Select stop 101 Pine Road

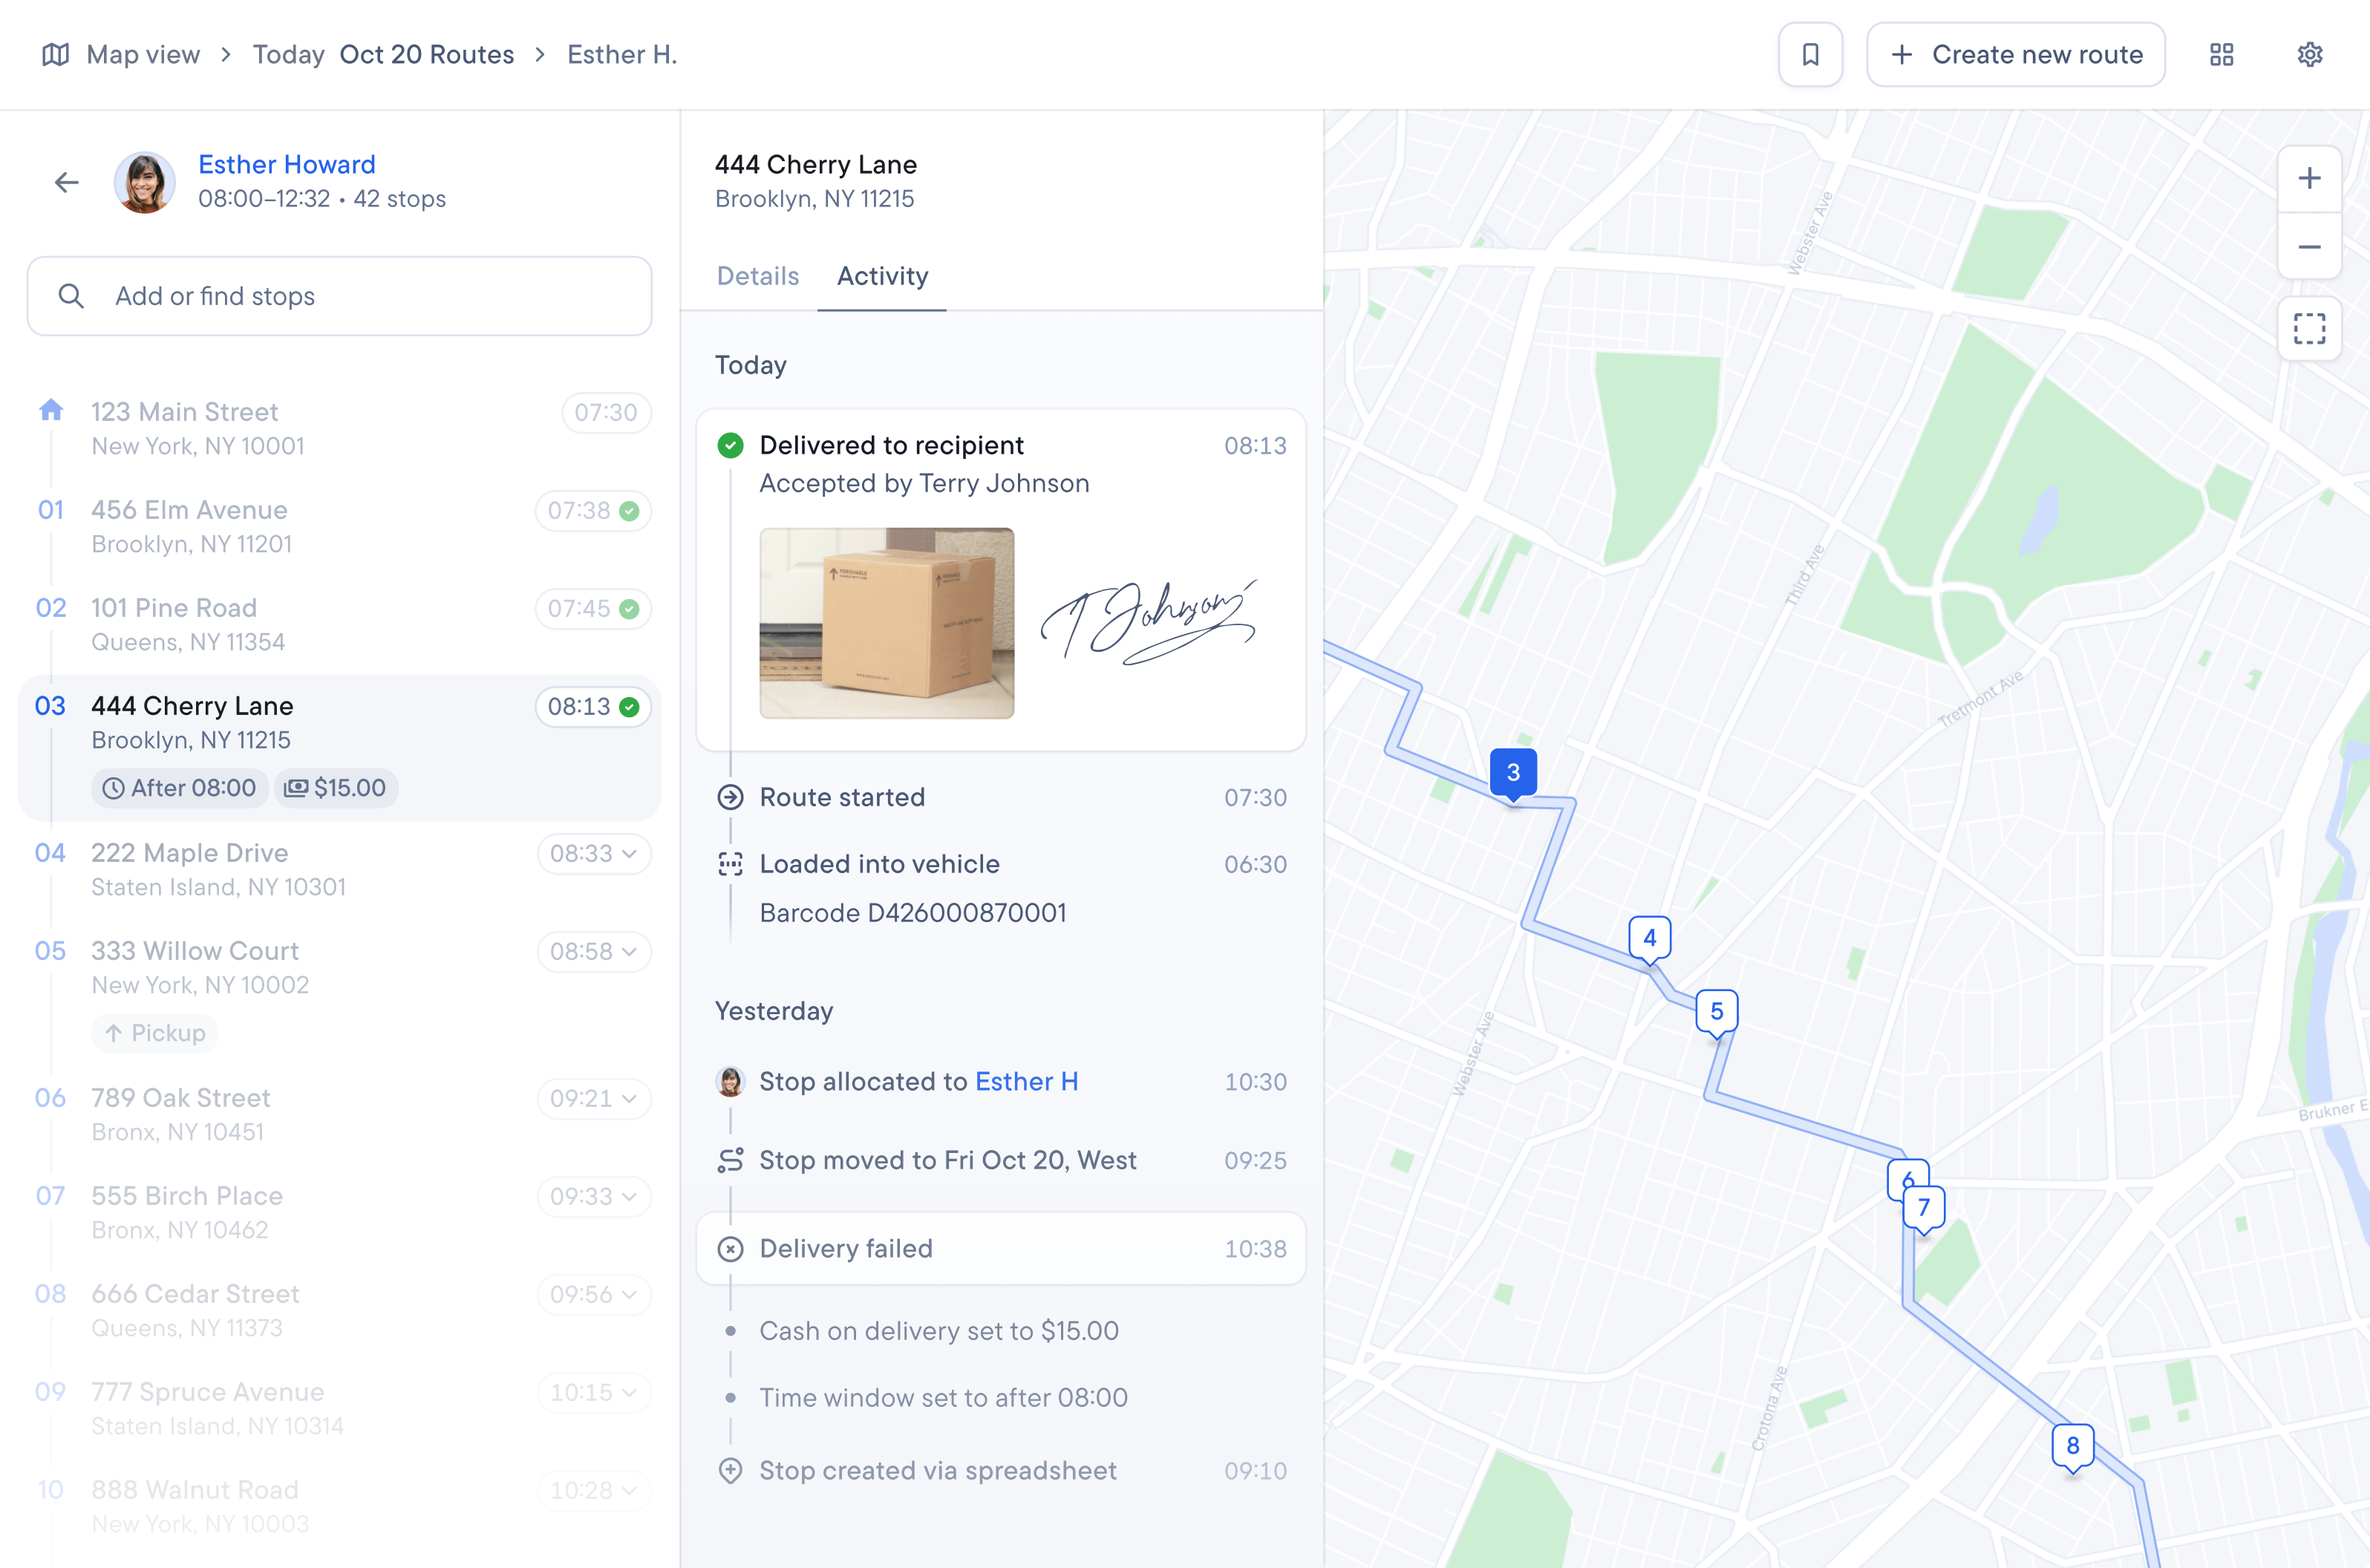[340, 624]
